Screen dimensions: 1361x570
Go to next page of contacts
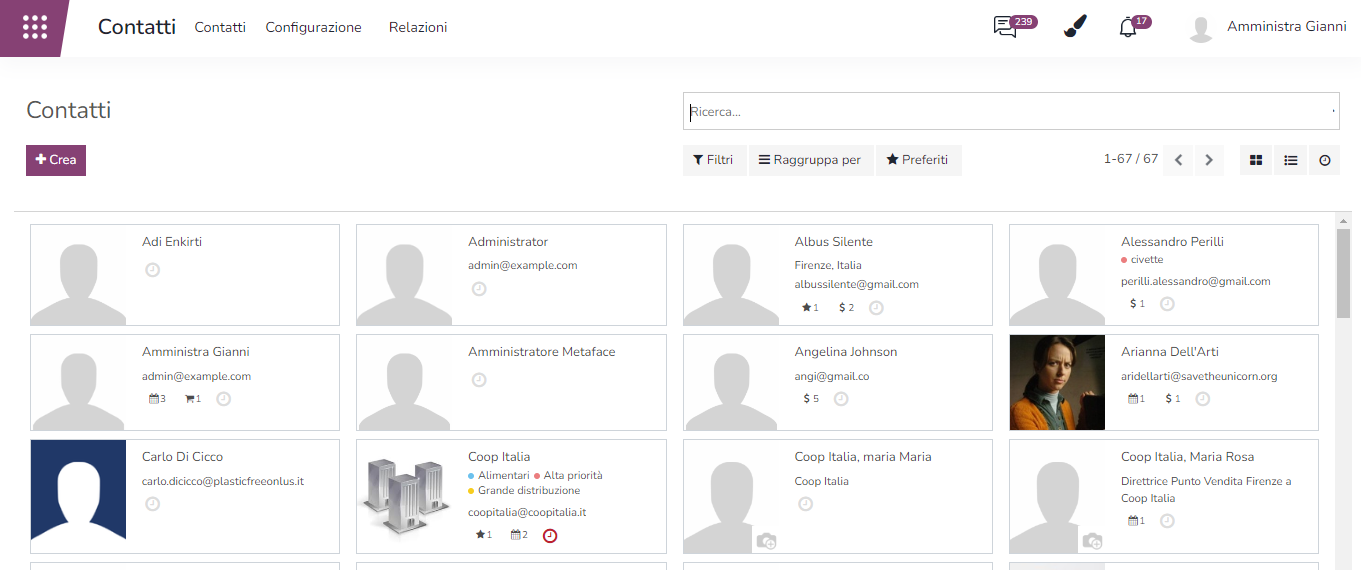1209,160
